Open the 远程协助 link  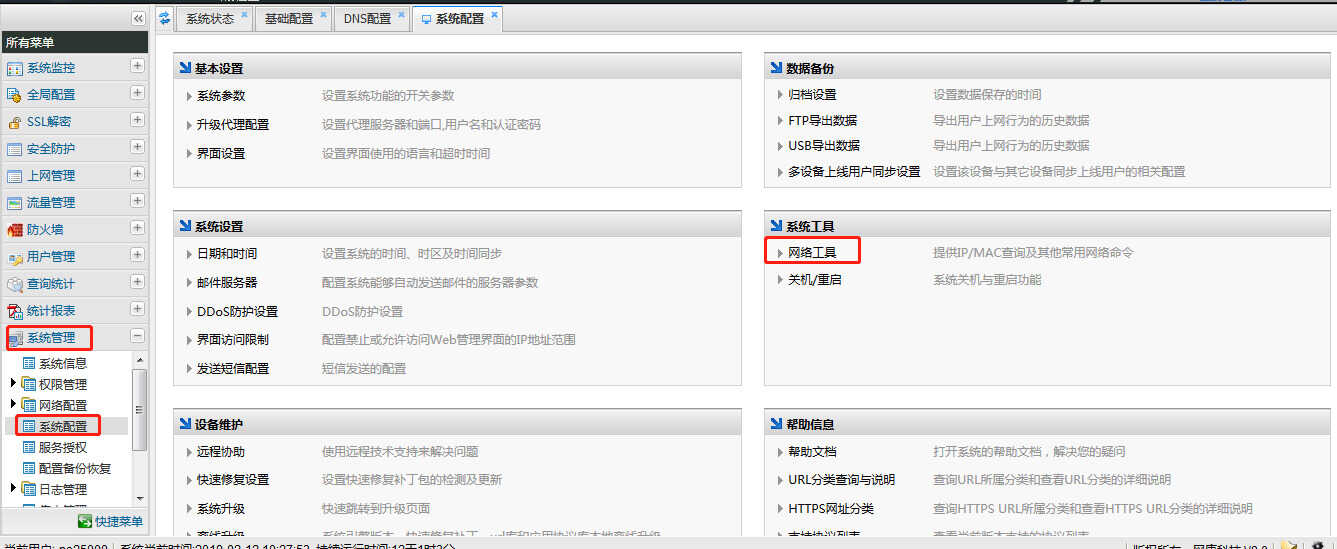pos(221,453)
